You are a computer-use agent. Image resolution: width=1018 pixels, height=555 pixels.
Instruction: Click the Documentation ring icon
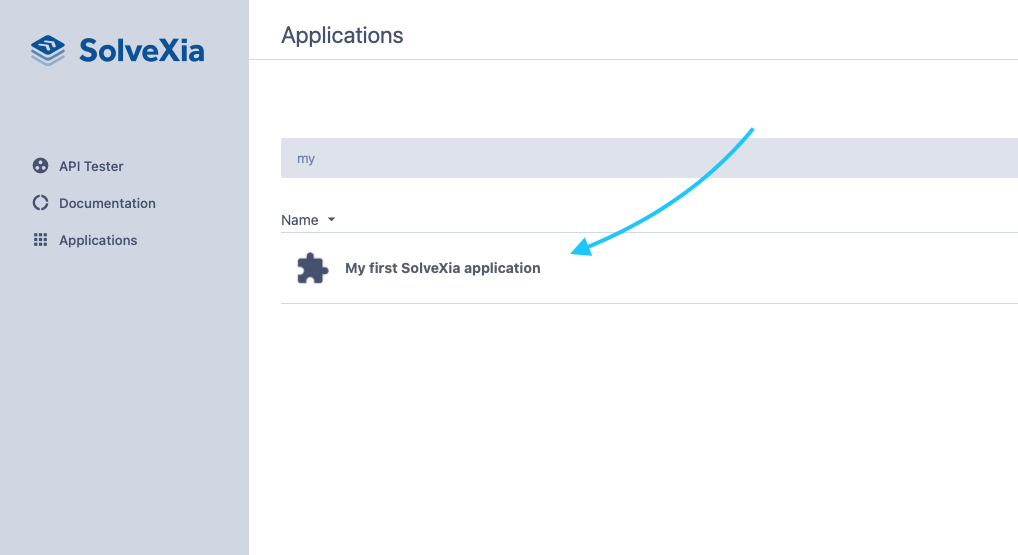[x=40, y=203]
